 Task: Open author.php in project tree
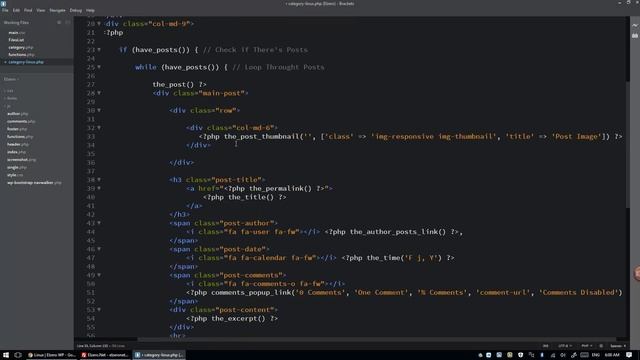18,114
